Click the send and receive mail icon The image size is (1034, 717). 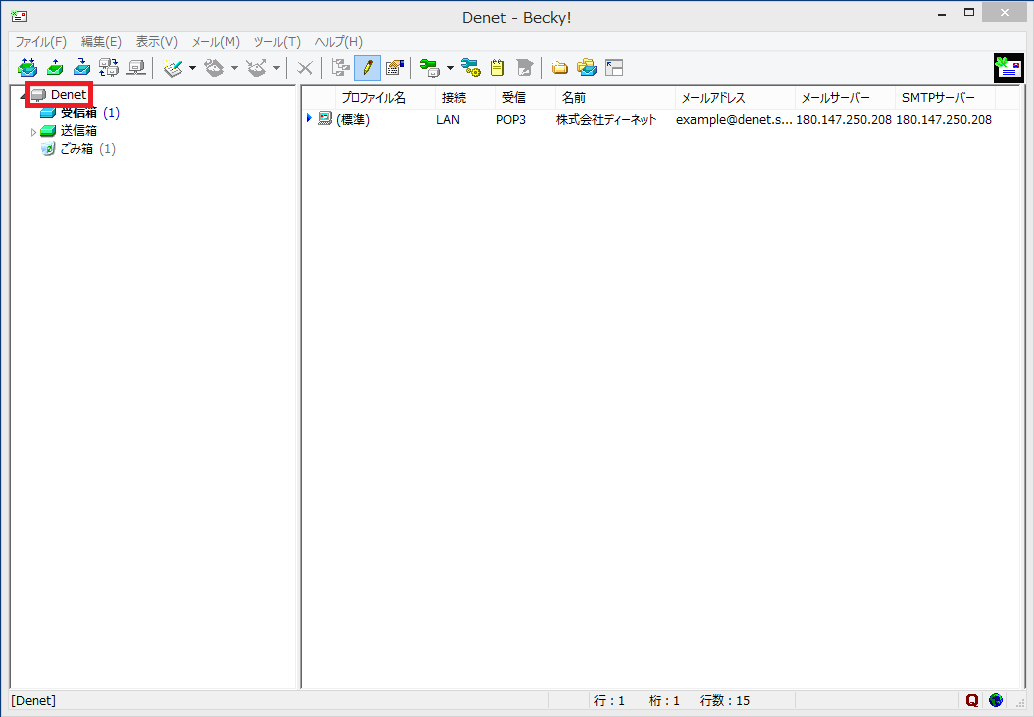[28, 67]
